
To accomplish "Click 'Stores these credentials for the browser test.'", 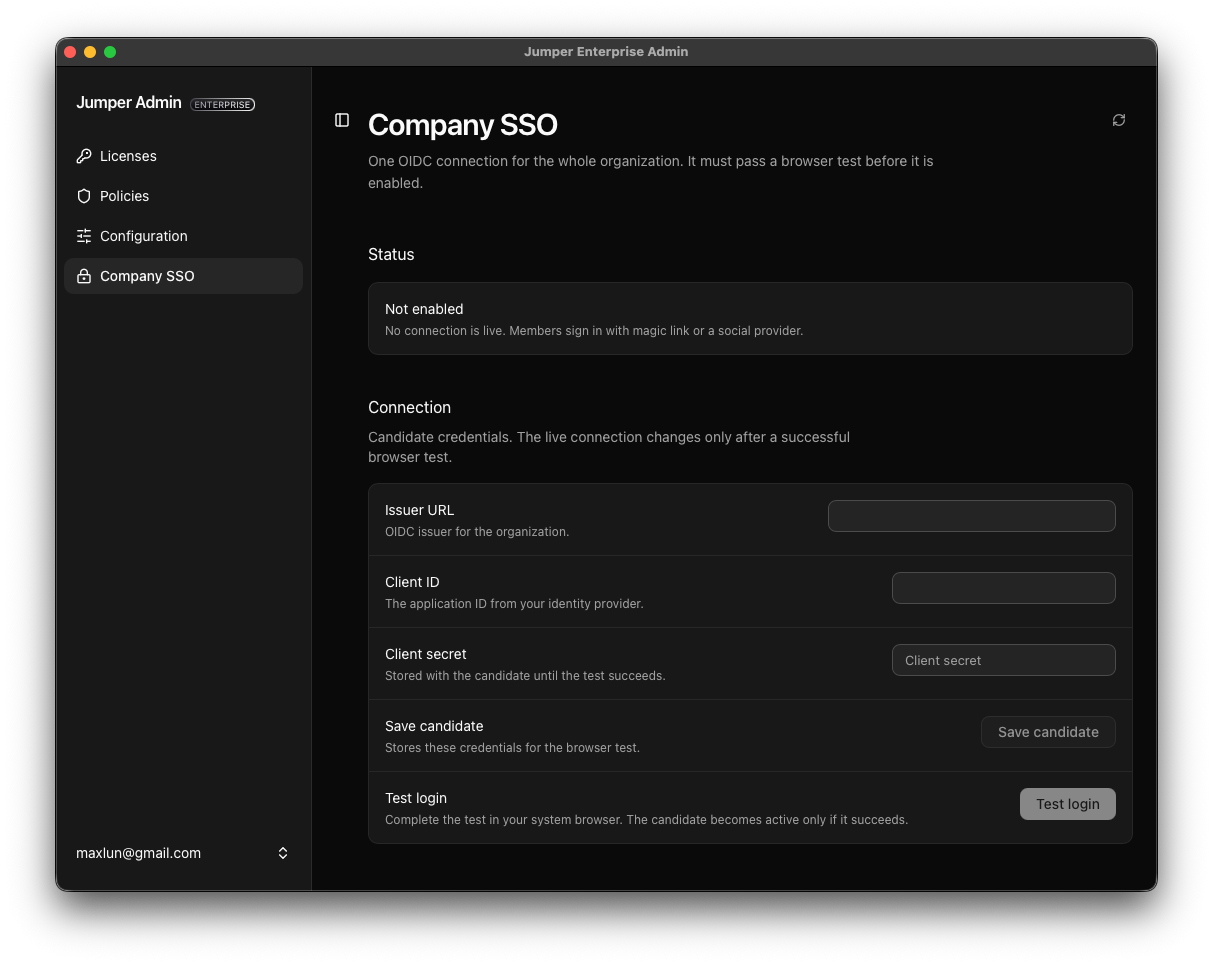I will click(x=512, y=748).
